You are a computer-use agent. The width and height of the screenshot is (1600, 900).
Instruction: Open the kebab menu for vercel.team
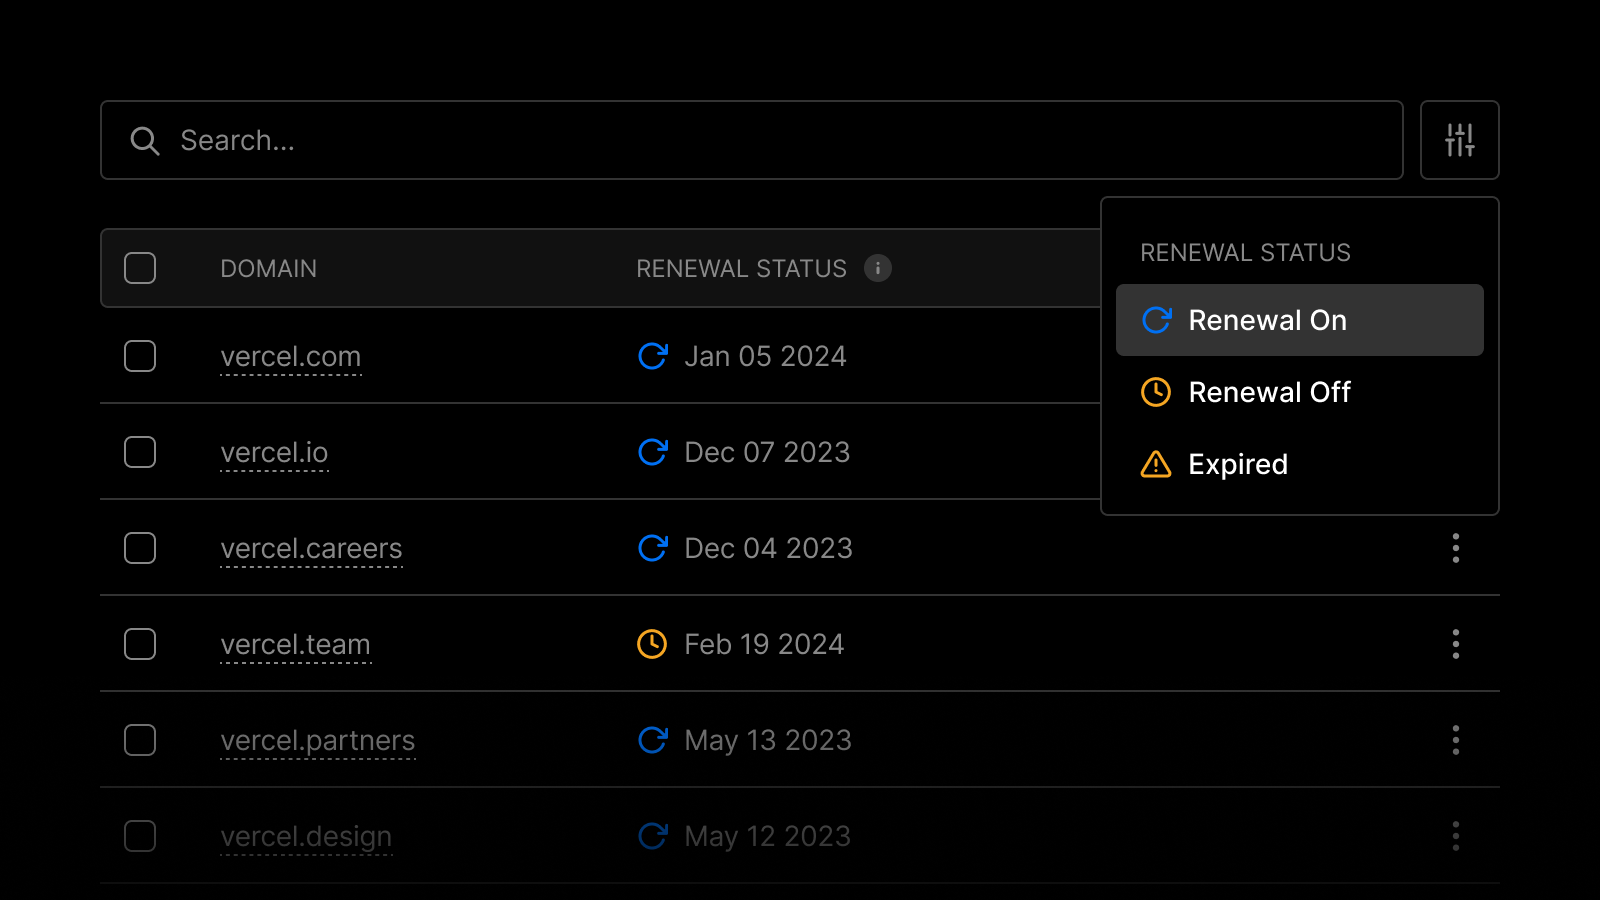1456,644
